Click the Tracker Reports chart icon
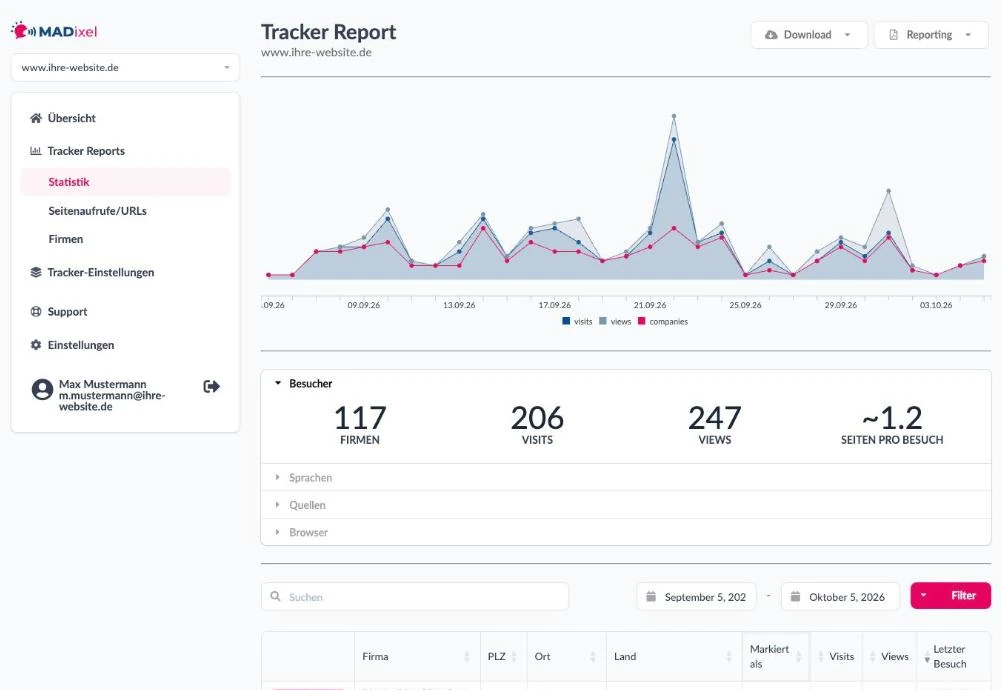 tap(36, 151)
